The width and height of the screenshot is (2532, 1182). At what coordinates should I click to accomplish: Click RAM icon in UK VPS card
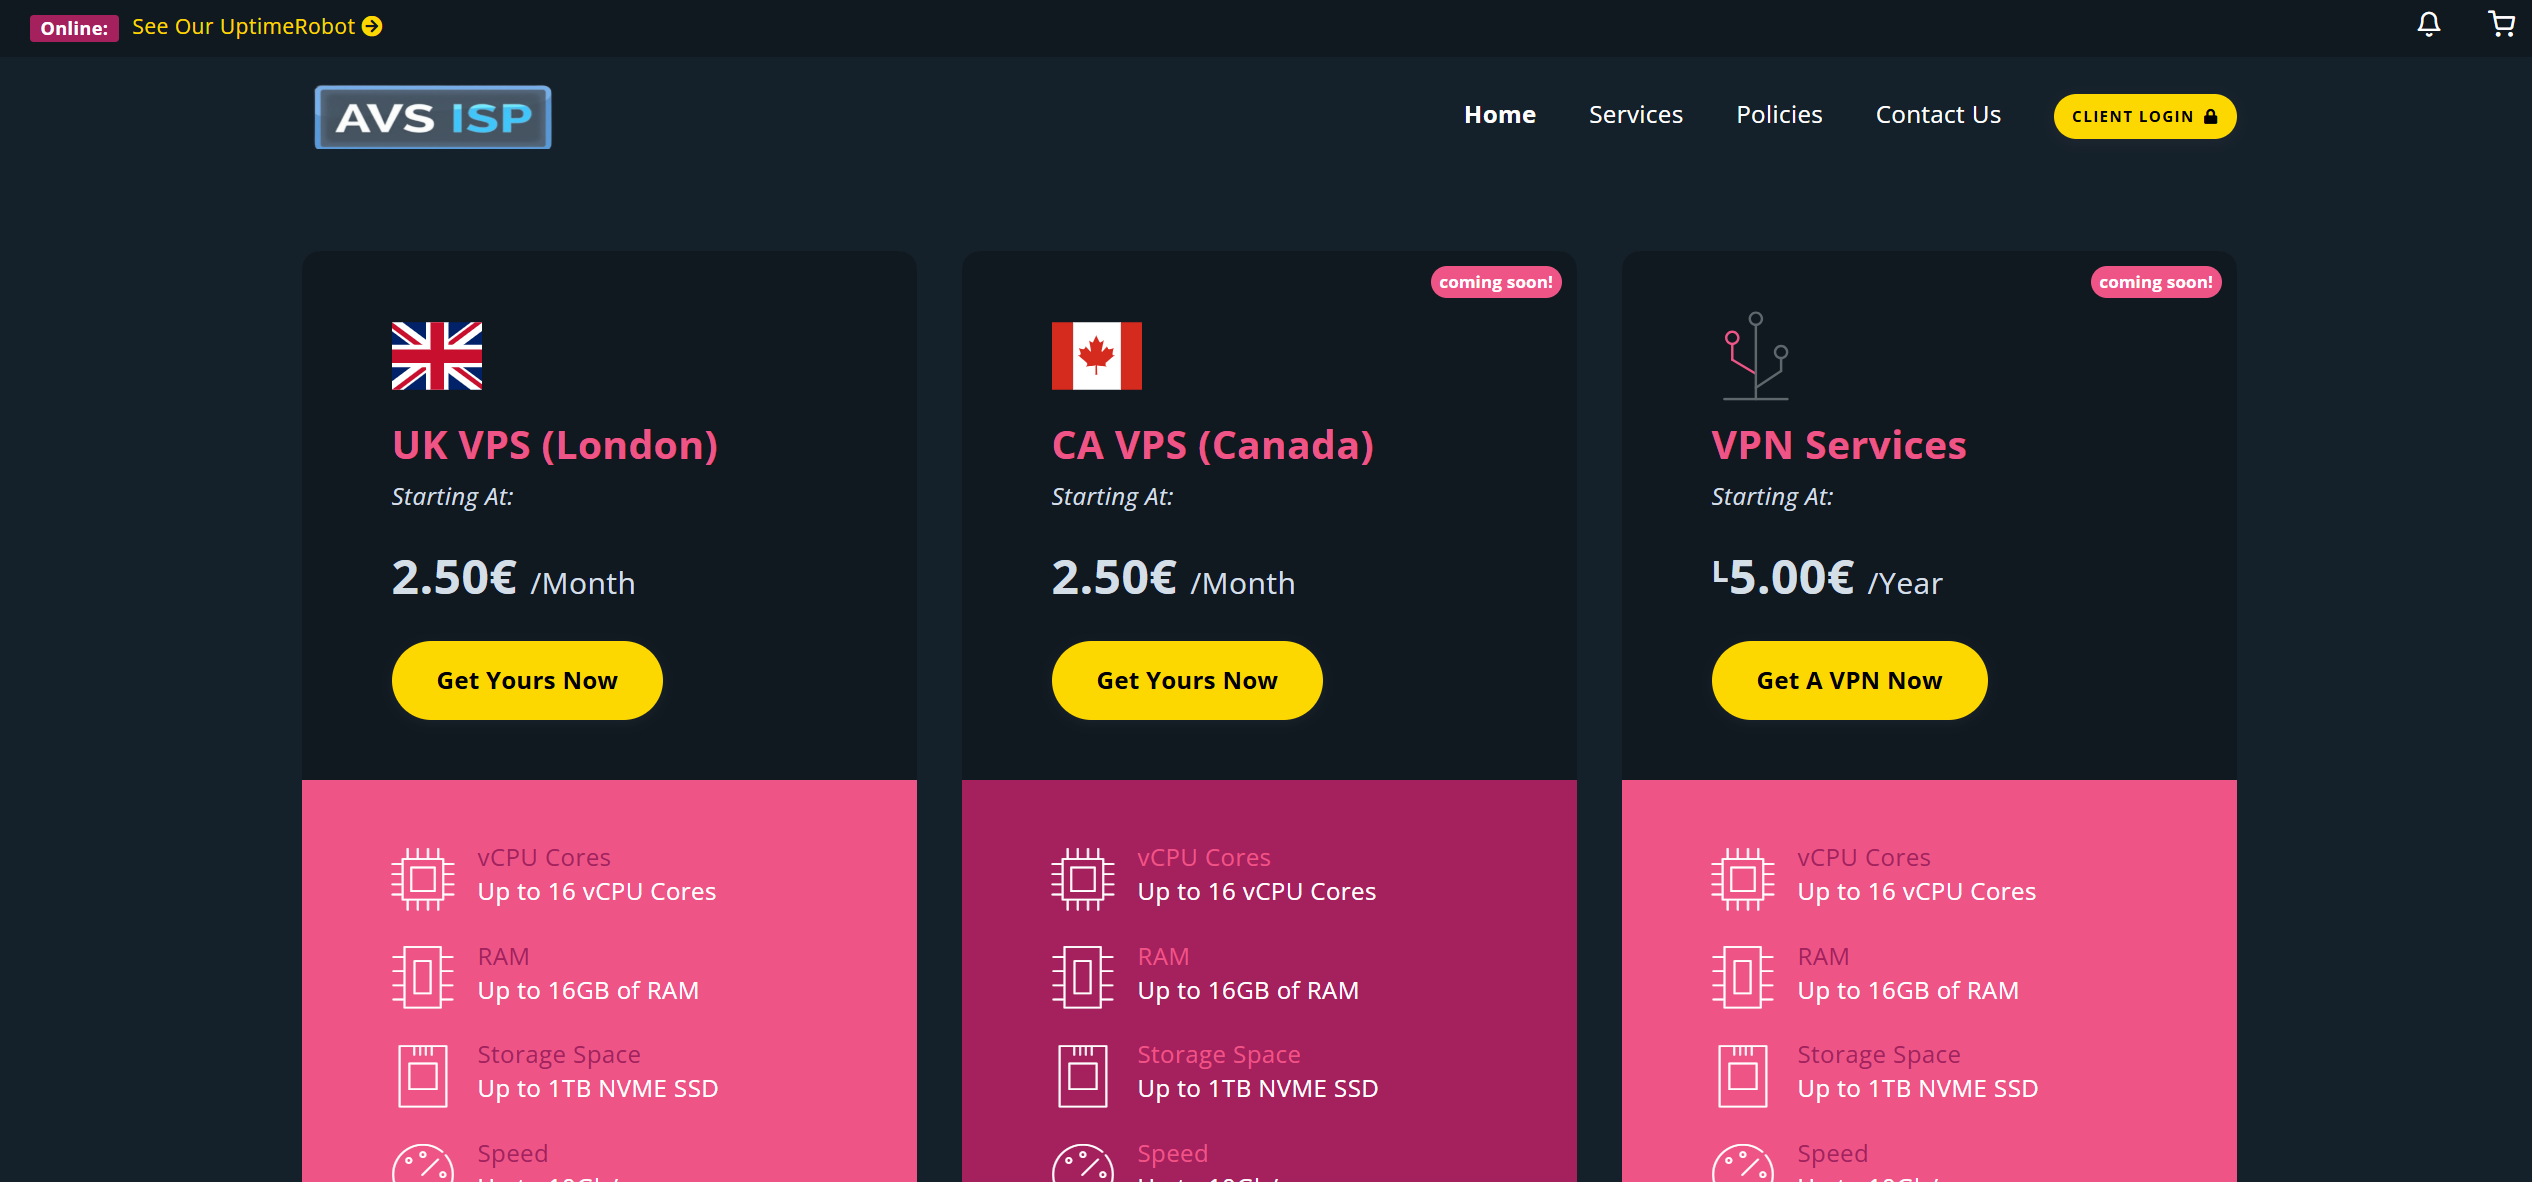pyautogui.click(x=423, y=977)
